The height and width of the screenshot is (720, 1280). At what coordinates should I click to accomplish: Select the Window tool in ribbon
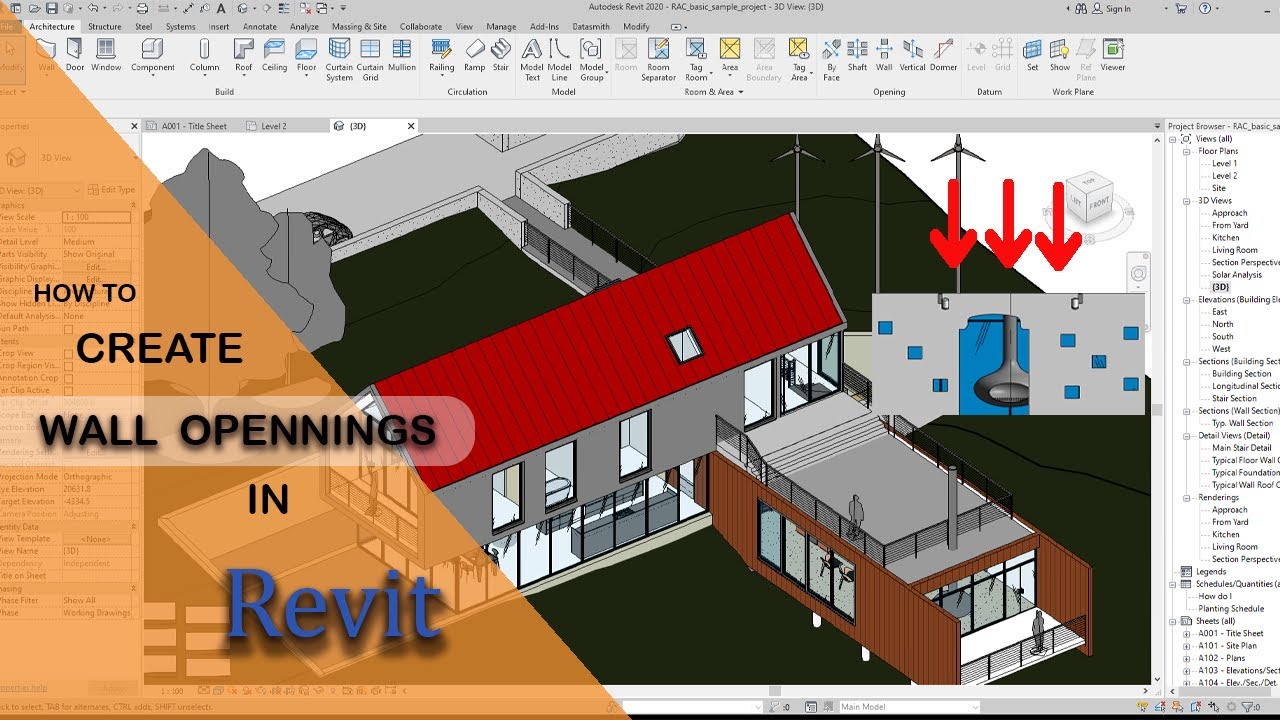tap(106, 55)
